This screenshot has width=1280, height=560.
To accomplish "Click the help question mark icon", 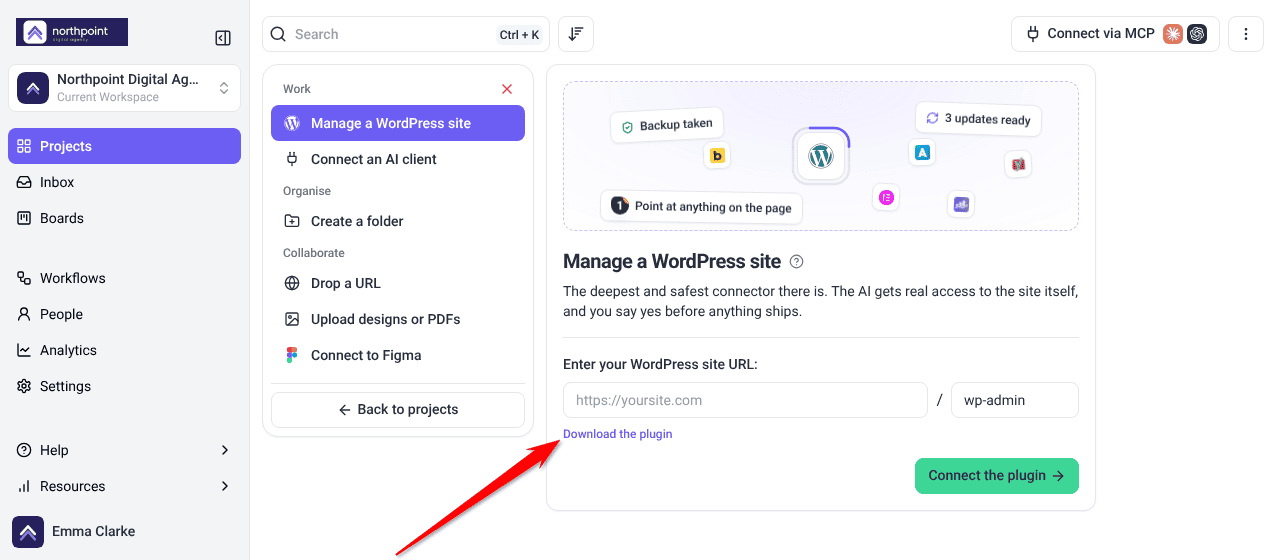I will pyautogui.click(x=797, y=262).
